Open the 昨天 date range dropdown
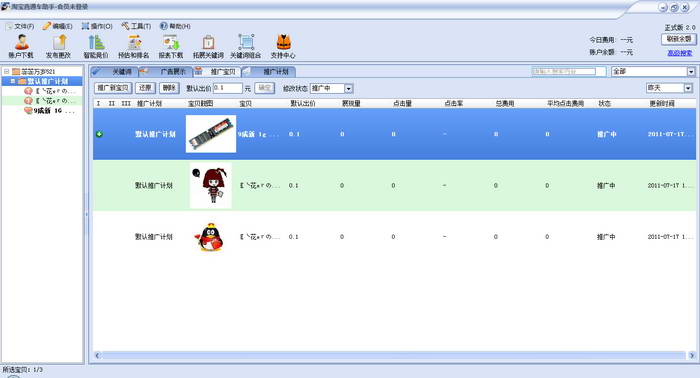Viewport: 700px width, 378px height. click(x=669, y=88)
